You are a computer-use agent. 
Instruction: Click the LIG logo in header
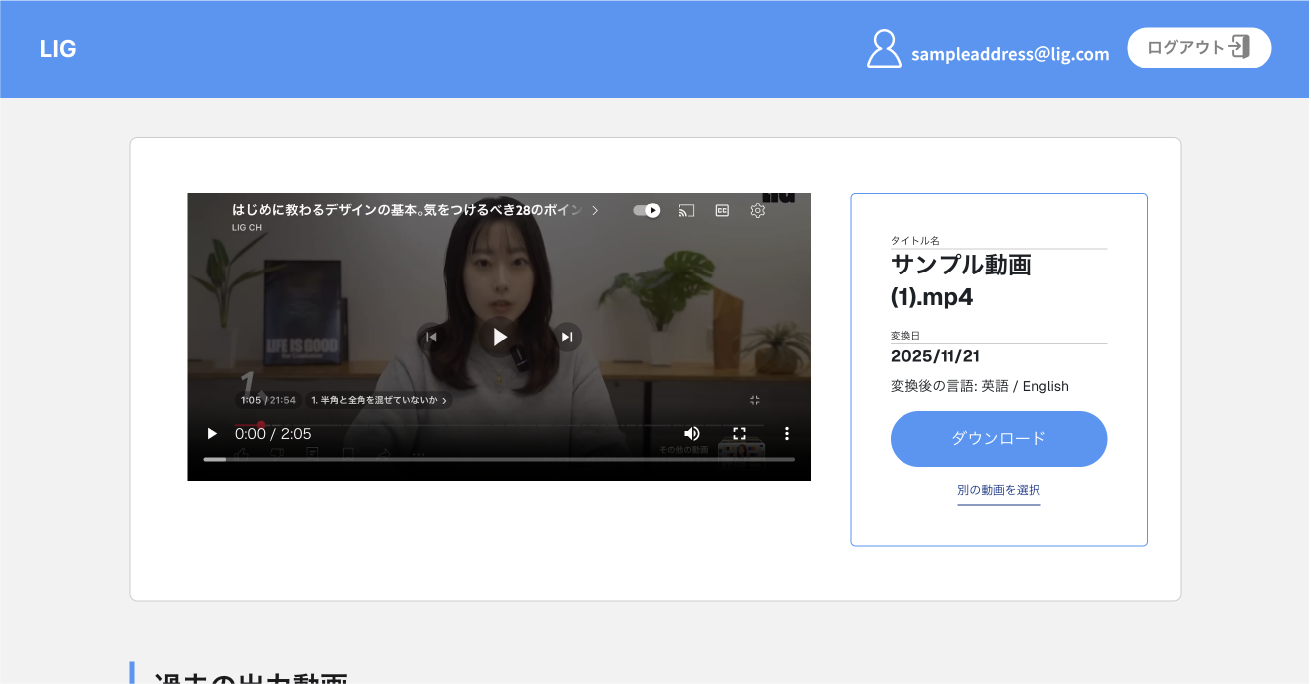click(x=58, y=49)
